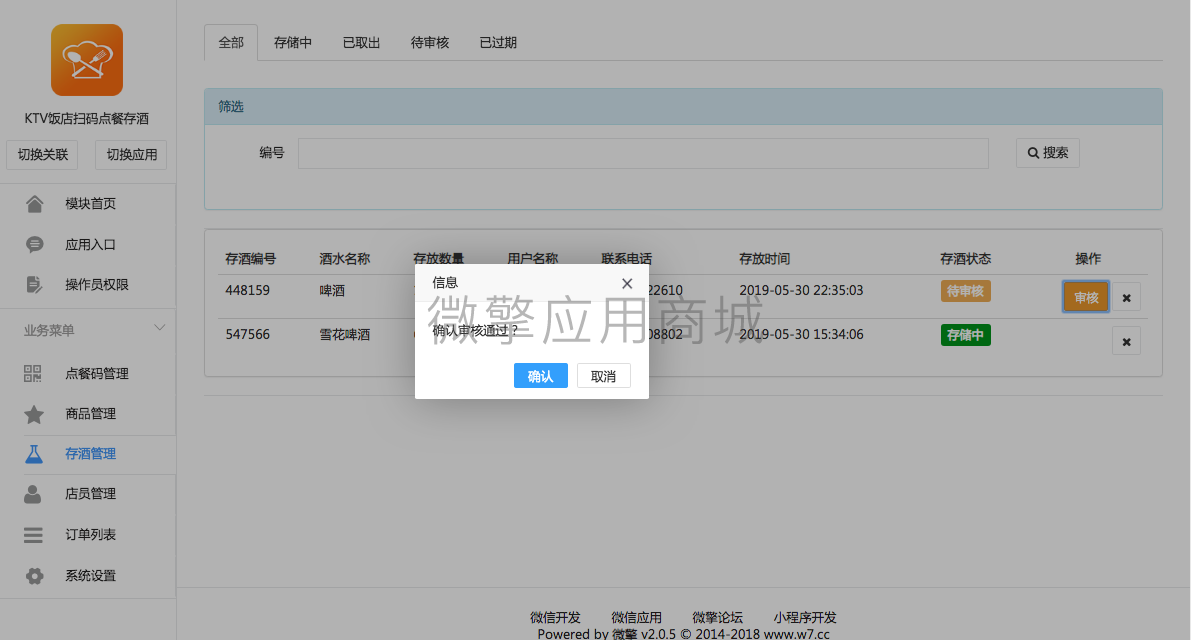The width and height of the screenshot is (1191, 640).
Task: Open the 微信应用 footer link
Action: tap(637, 617)
